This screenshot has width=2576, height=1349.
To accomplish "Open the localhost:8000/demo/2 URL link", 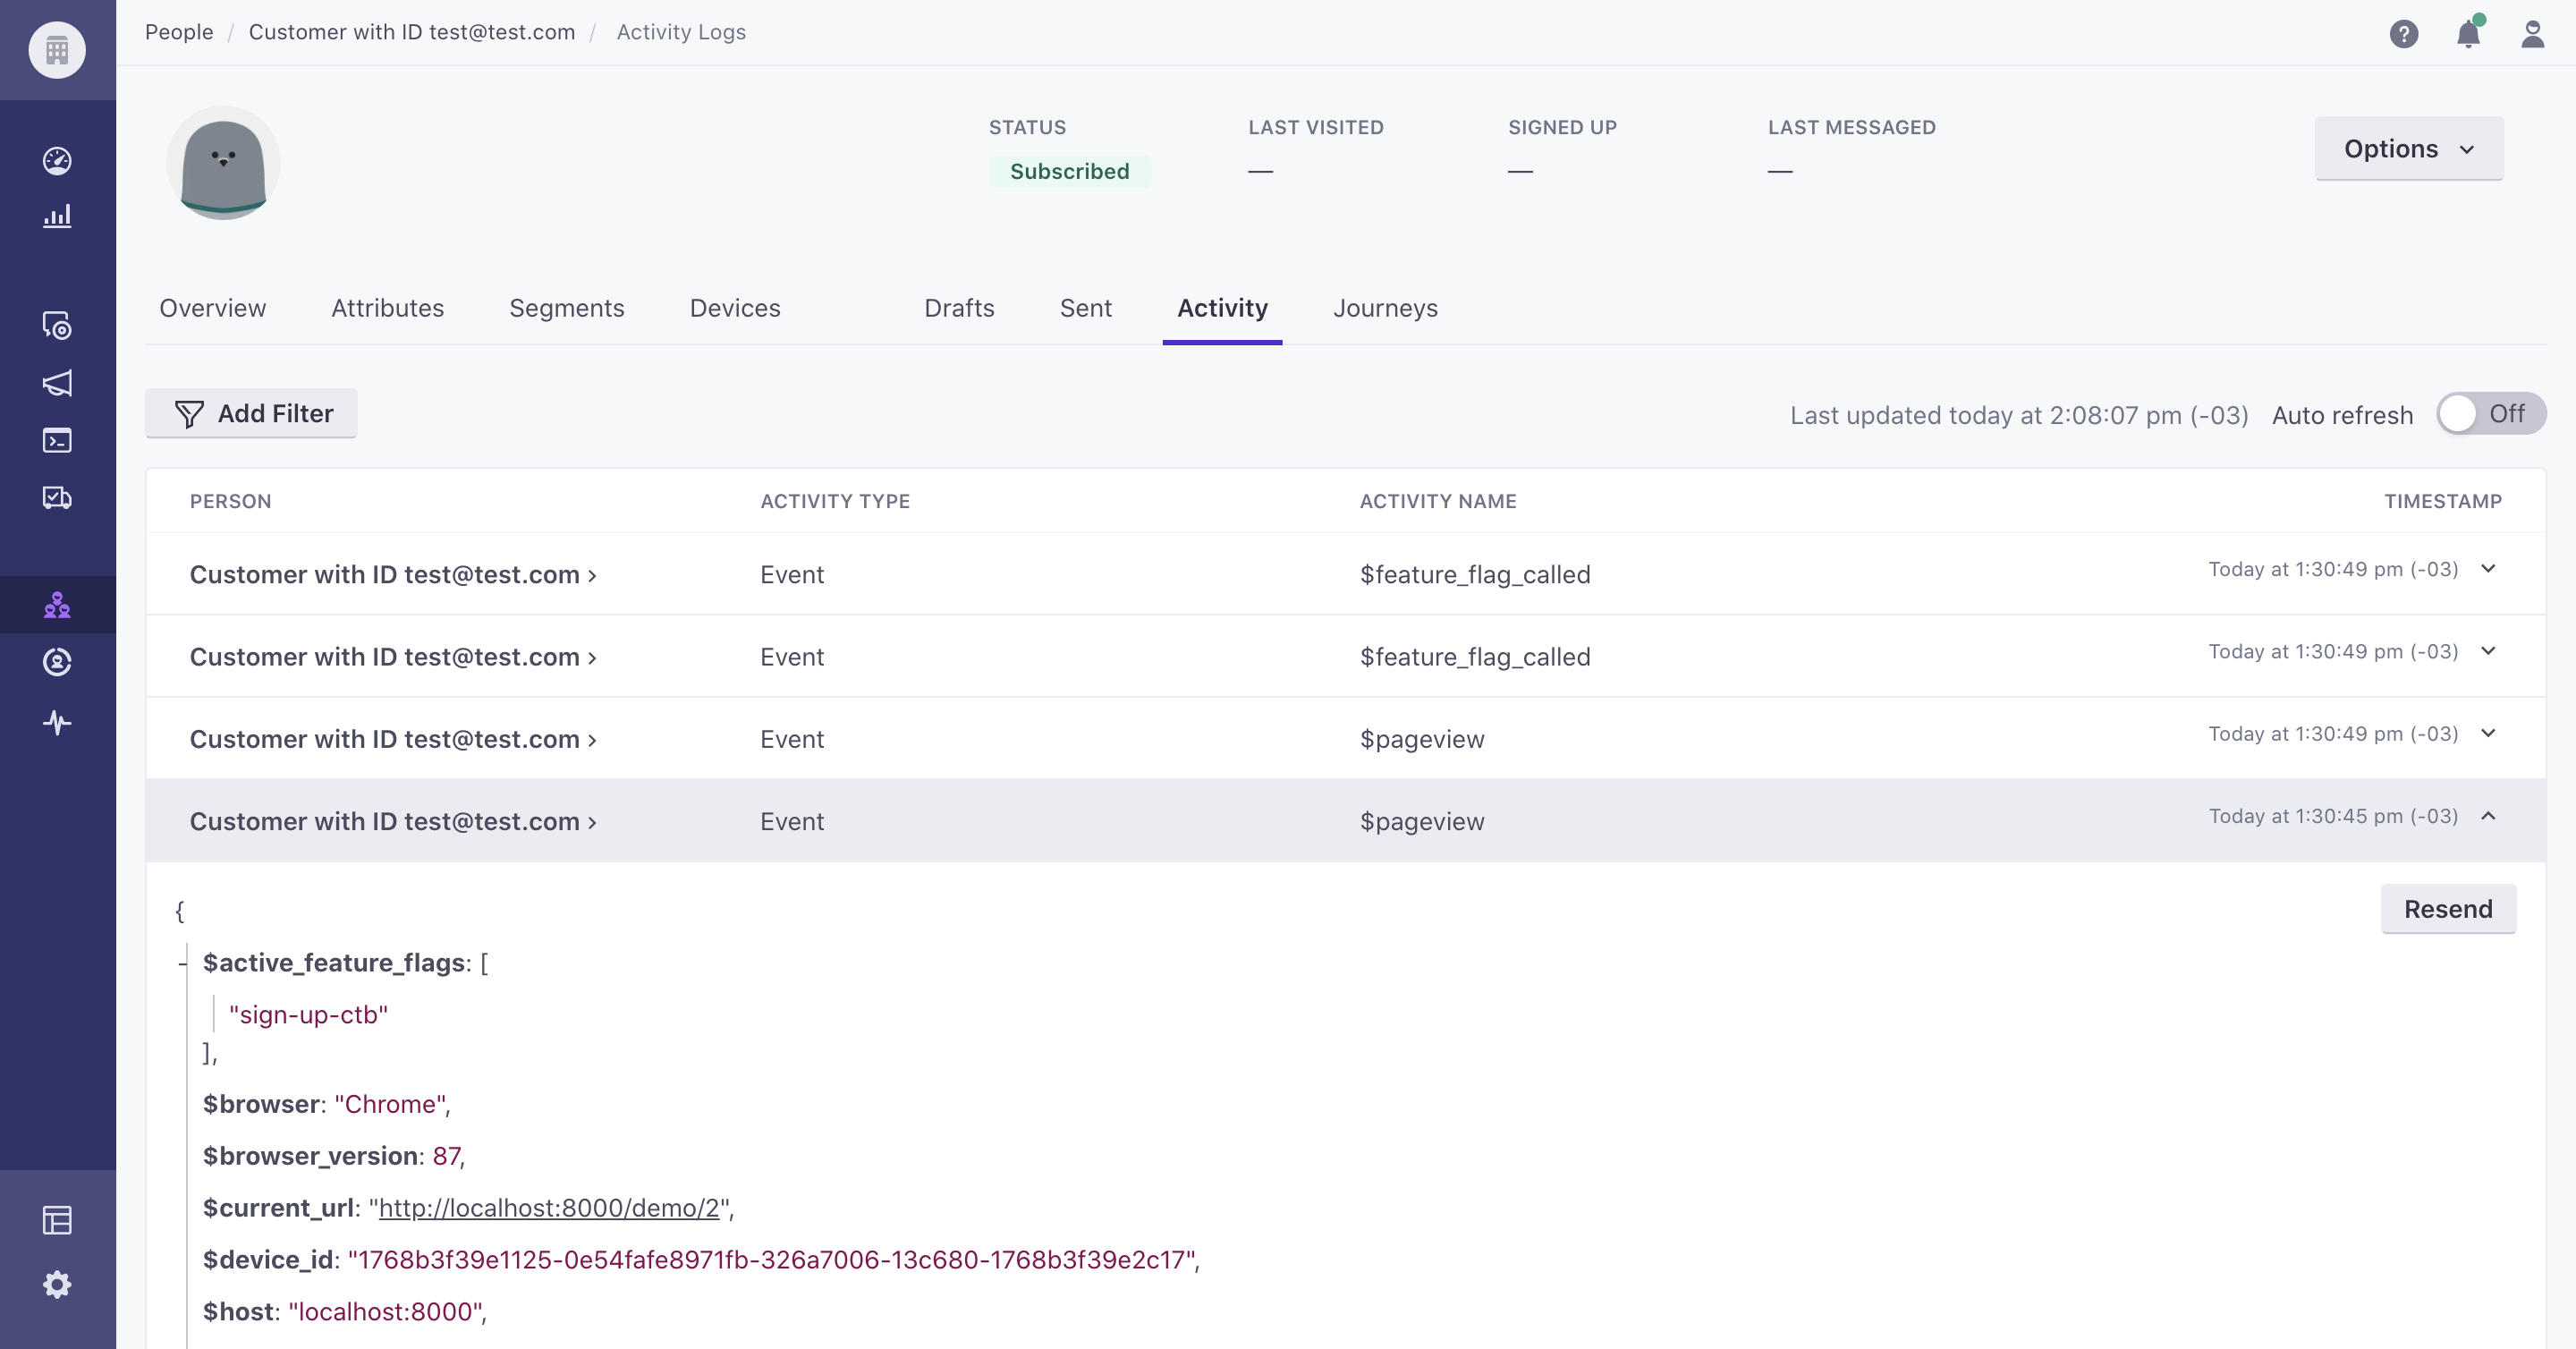I will tap(549, 1208).
